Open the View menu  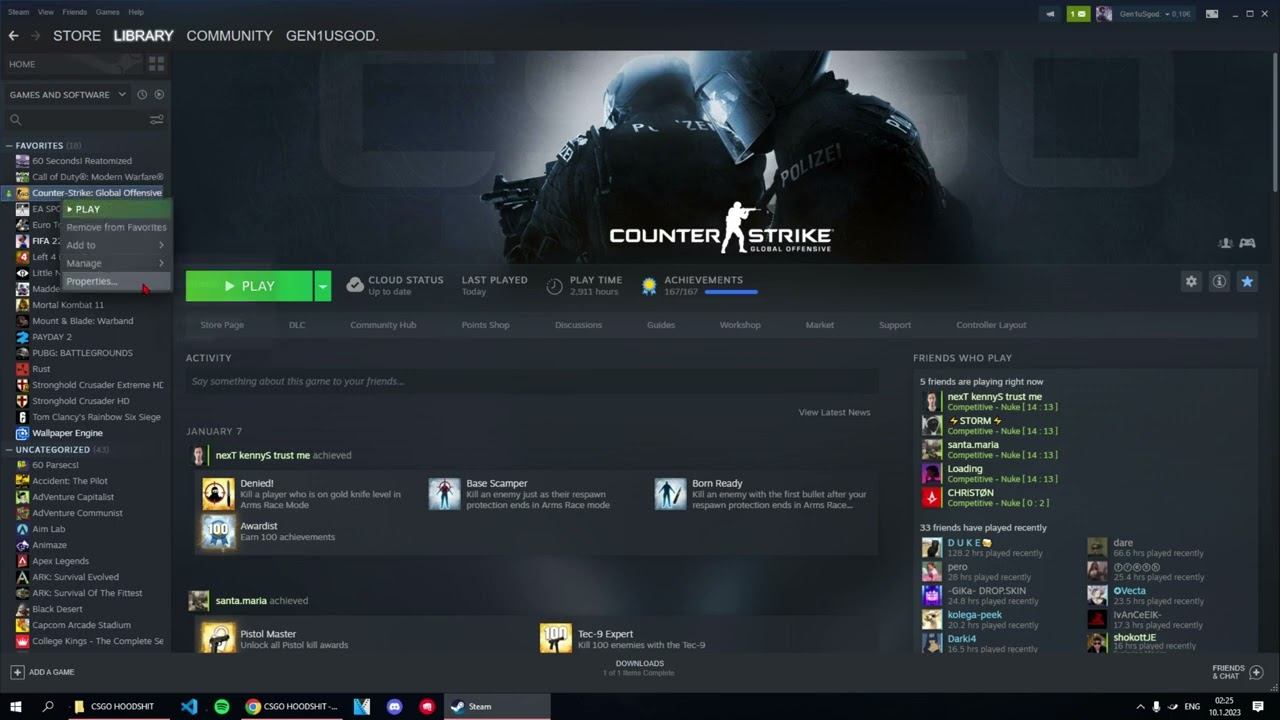pos(46,12)
